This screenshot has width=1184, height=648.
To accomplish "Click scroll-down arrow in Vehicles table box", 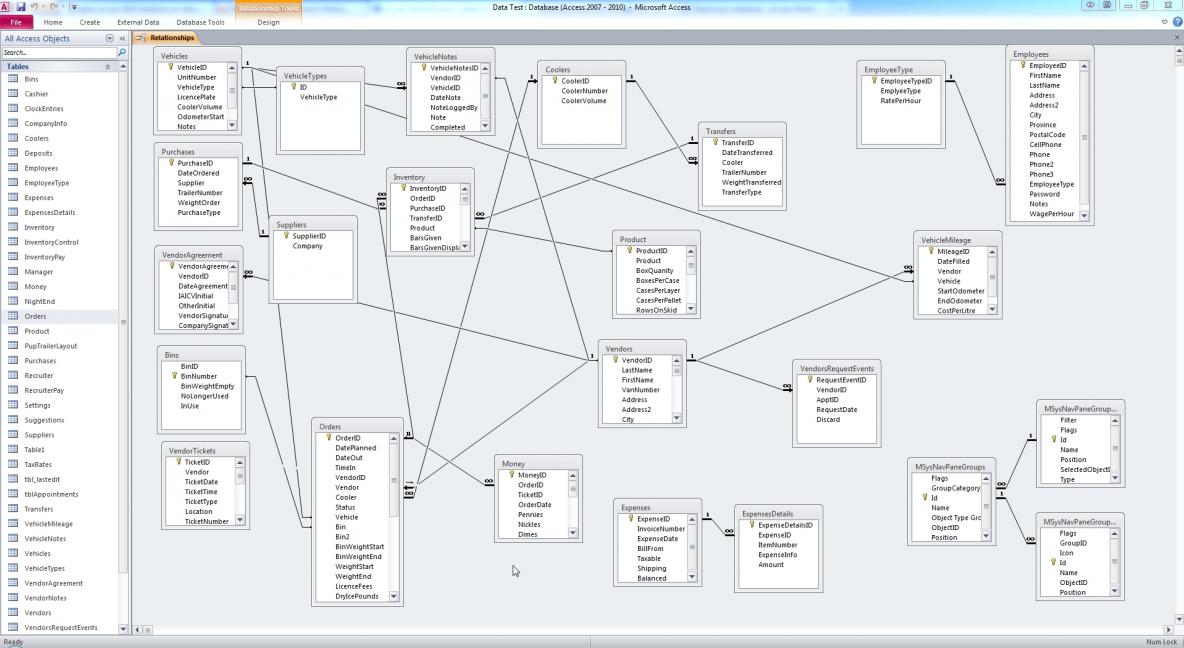I will (232, 125).
